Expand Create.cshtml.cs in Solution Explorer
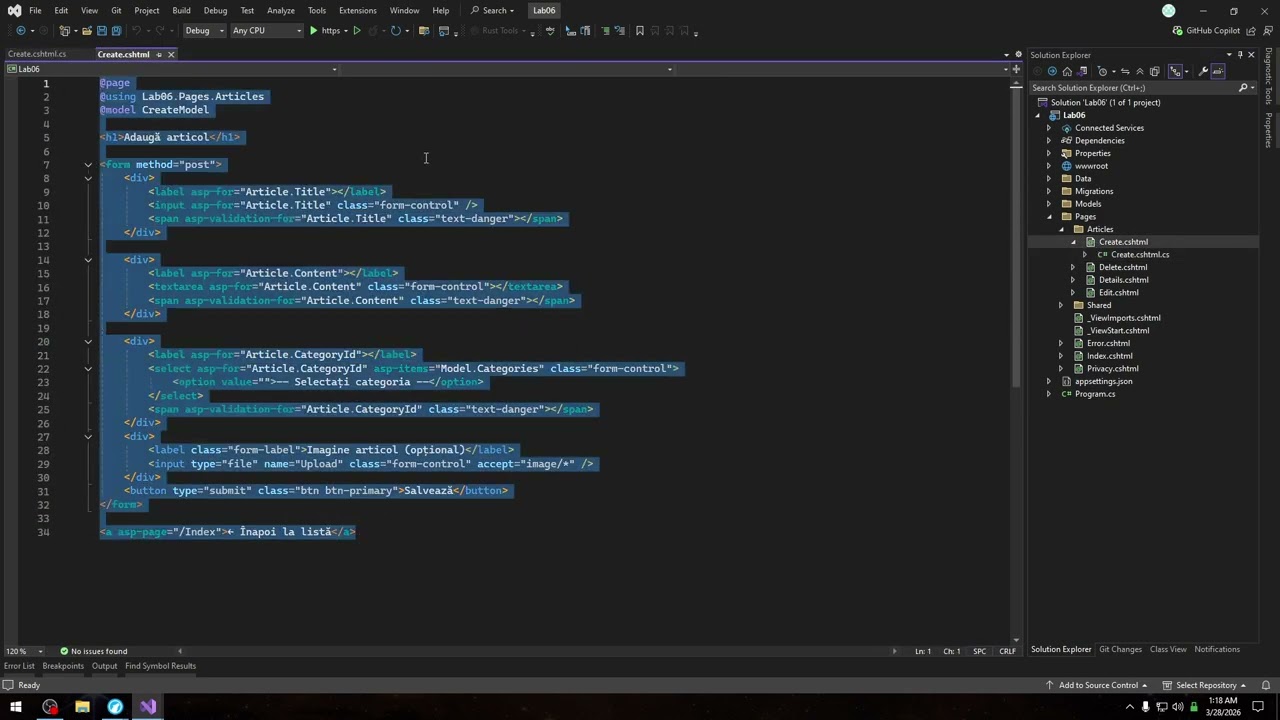Image resolution: width=1280 pixels, height=720 pixels. (x=1085, y=254)
